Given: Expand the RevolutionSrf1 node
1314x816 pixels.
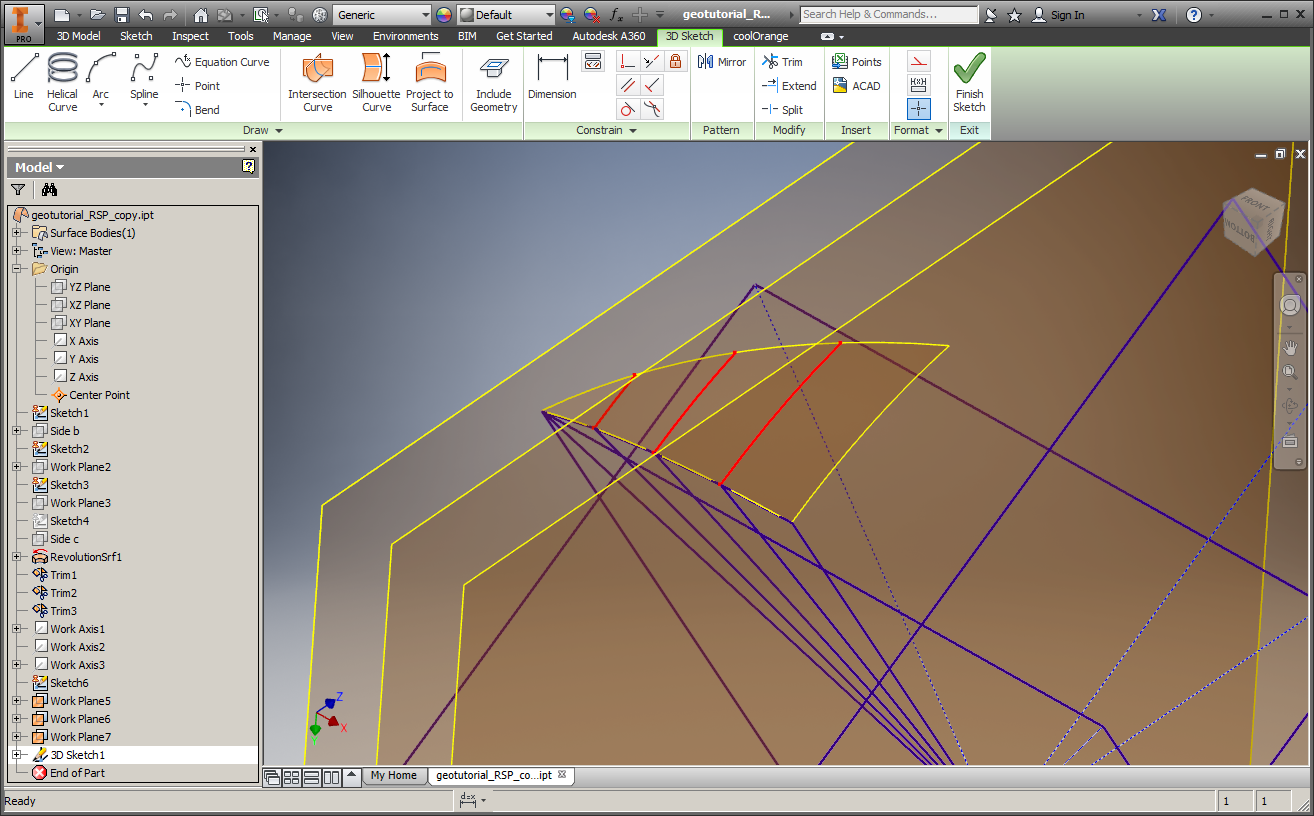Looking at the screenshot, I should coord(16,557).
